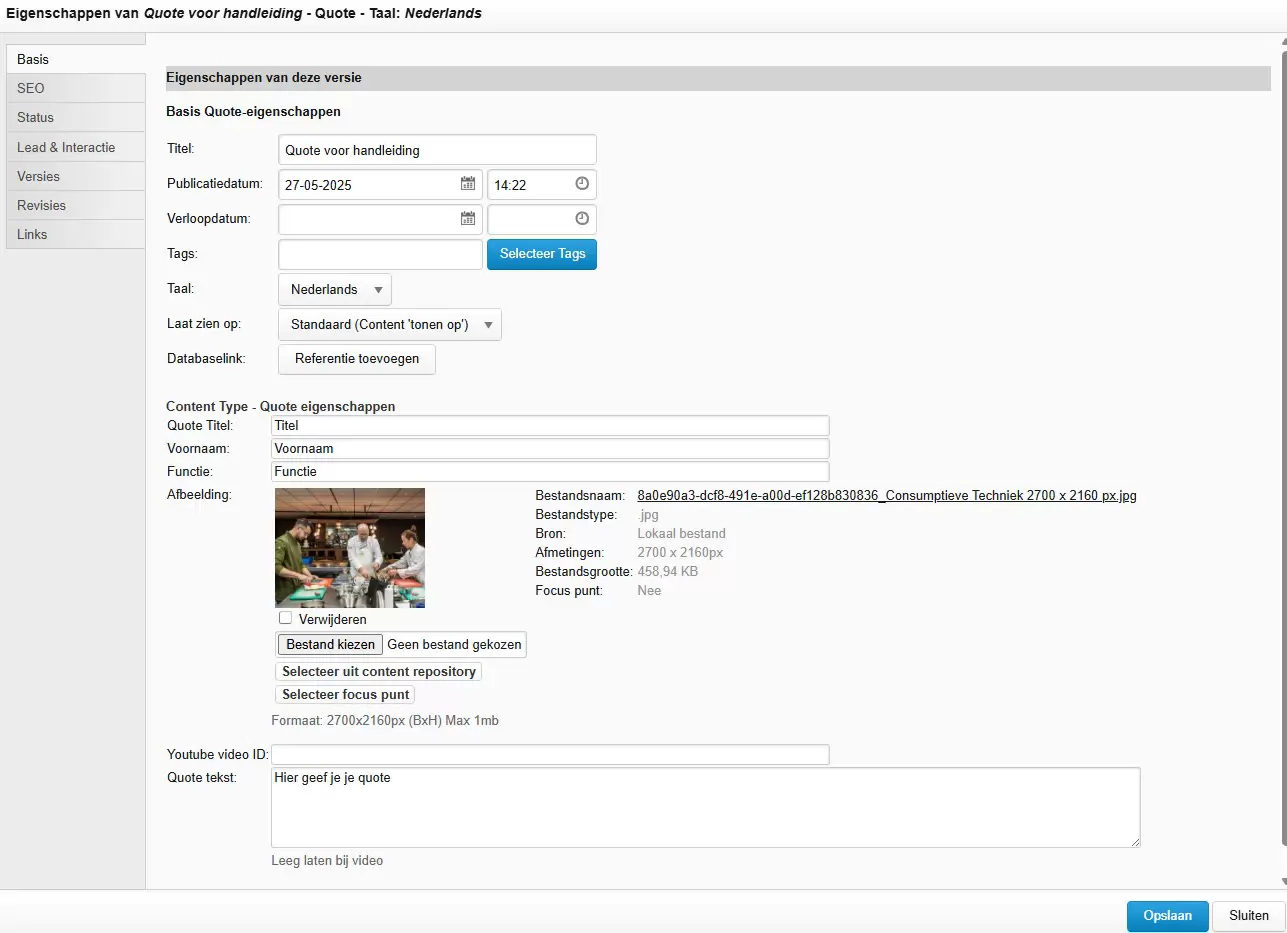Click the Bestand kiezen button
The image size is (1287, 933).
(330, 645)
